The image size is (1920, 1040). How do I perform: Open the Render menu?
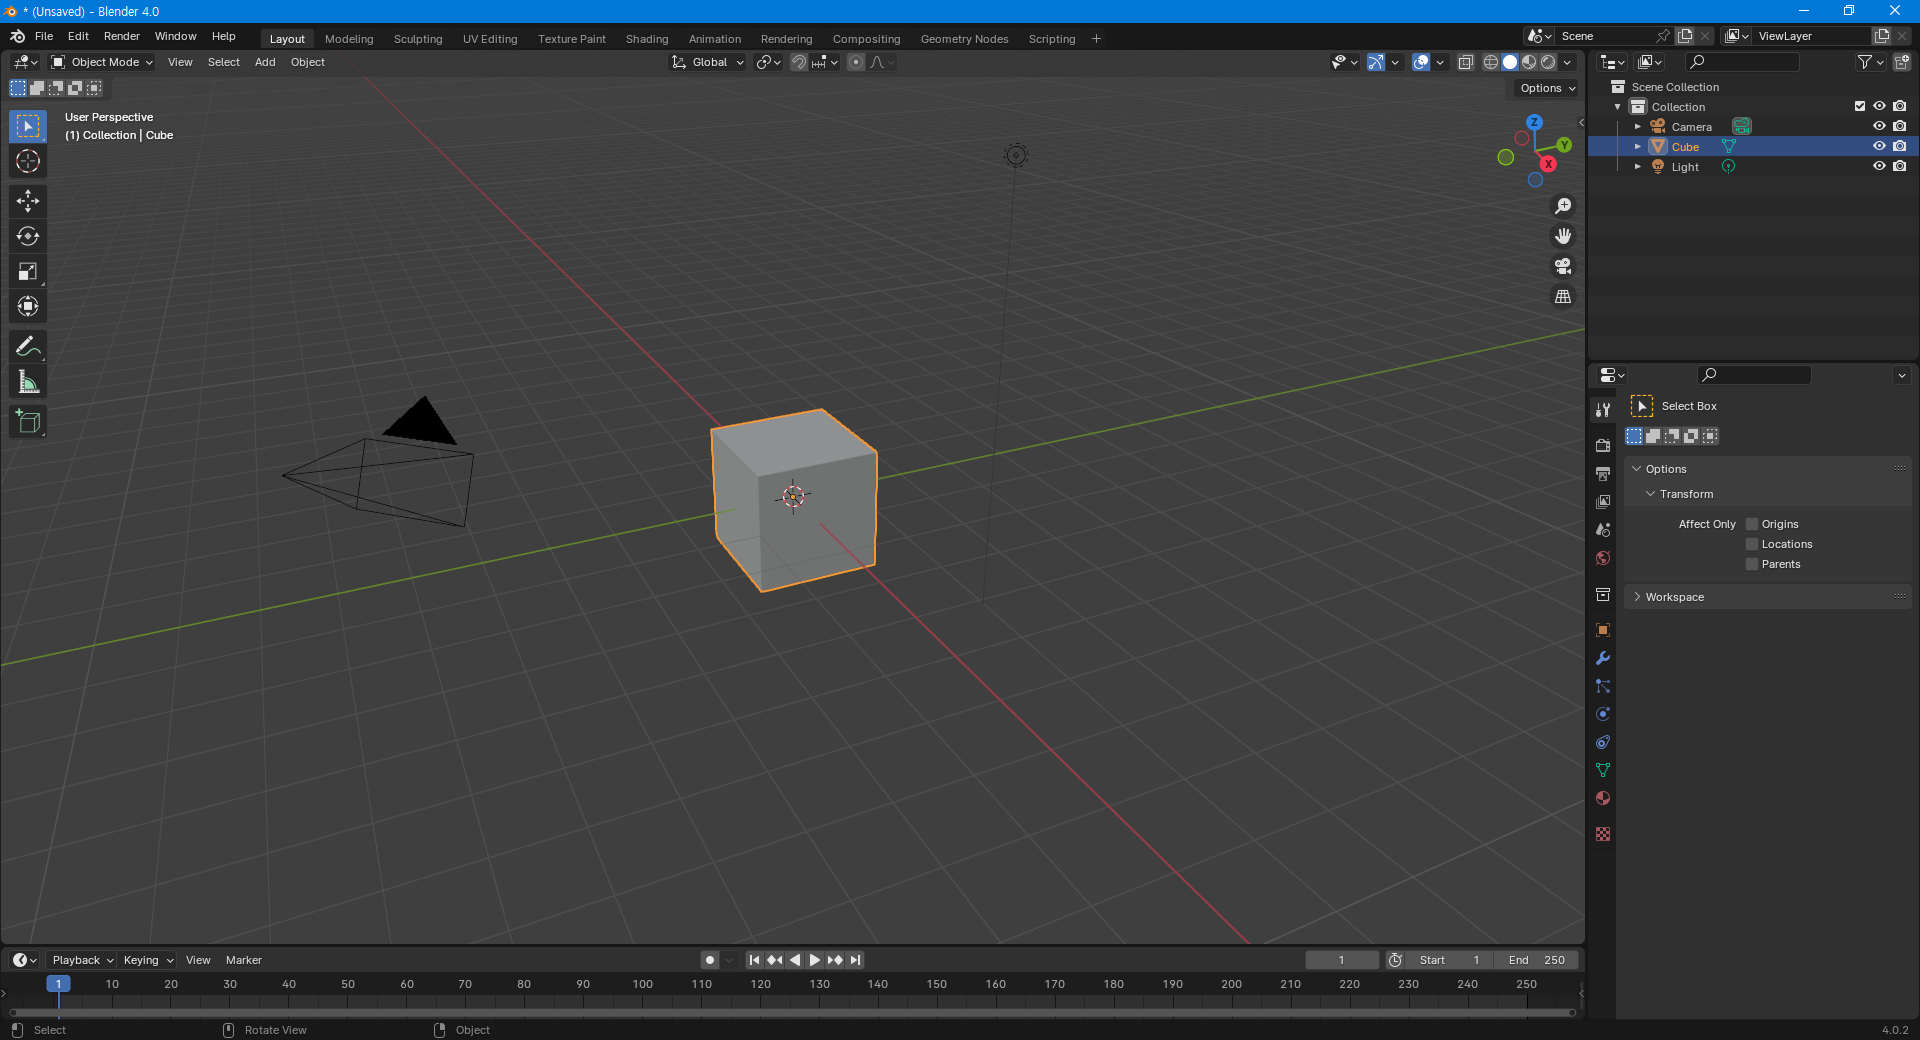(x=121, y=36)
